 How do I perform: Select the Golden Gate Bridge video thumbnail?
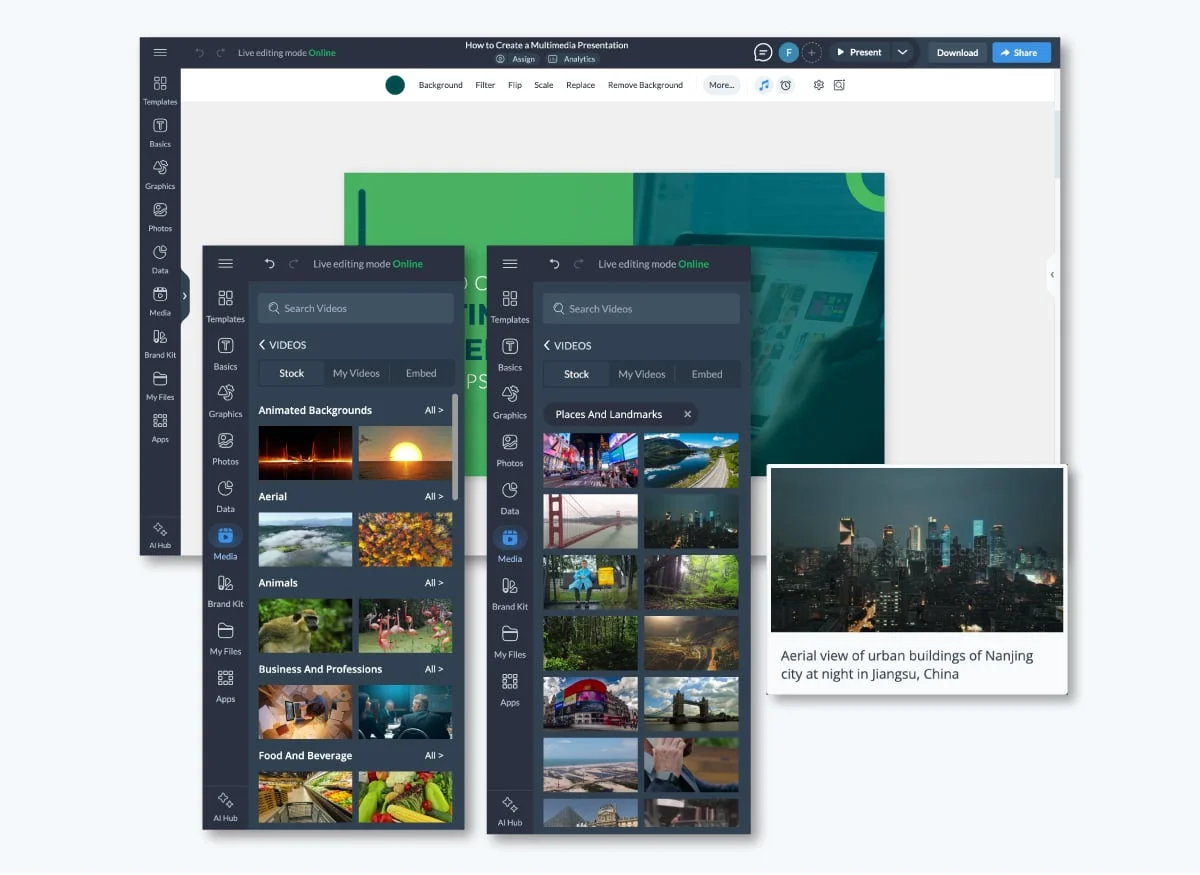coord(590,521)
